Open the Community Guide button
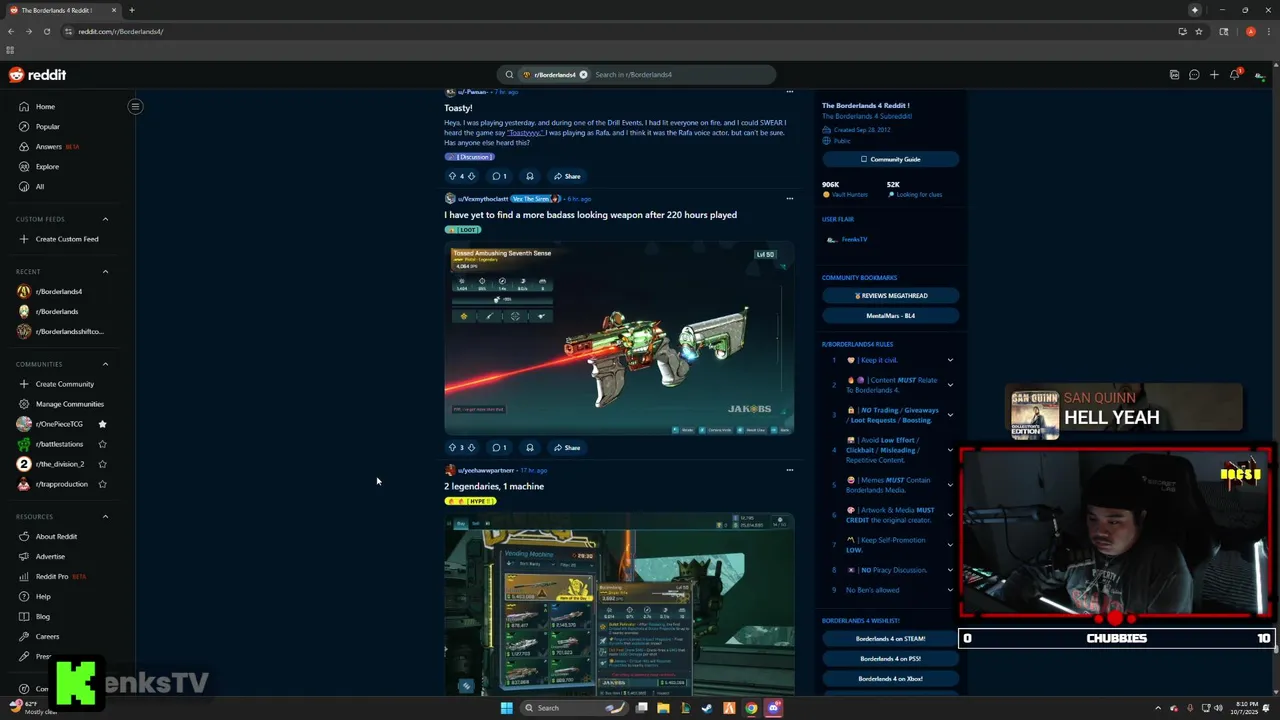1280x720 pixels. coord(890,159)
